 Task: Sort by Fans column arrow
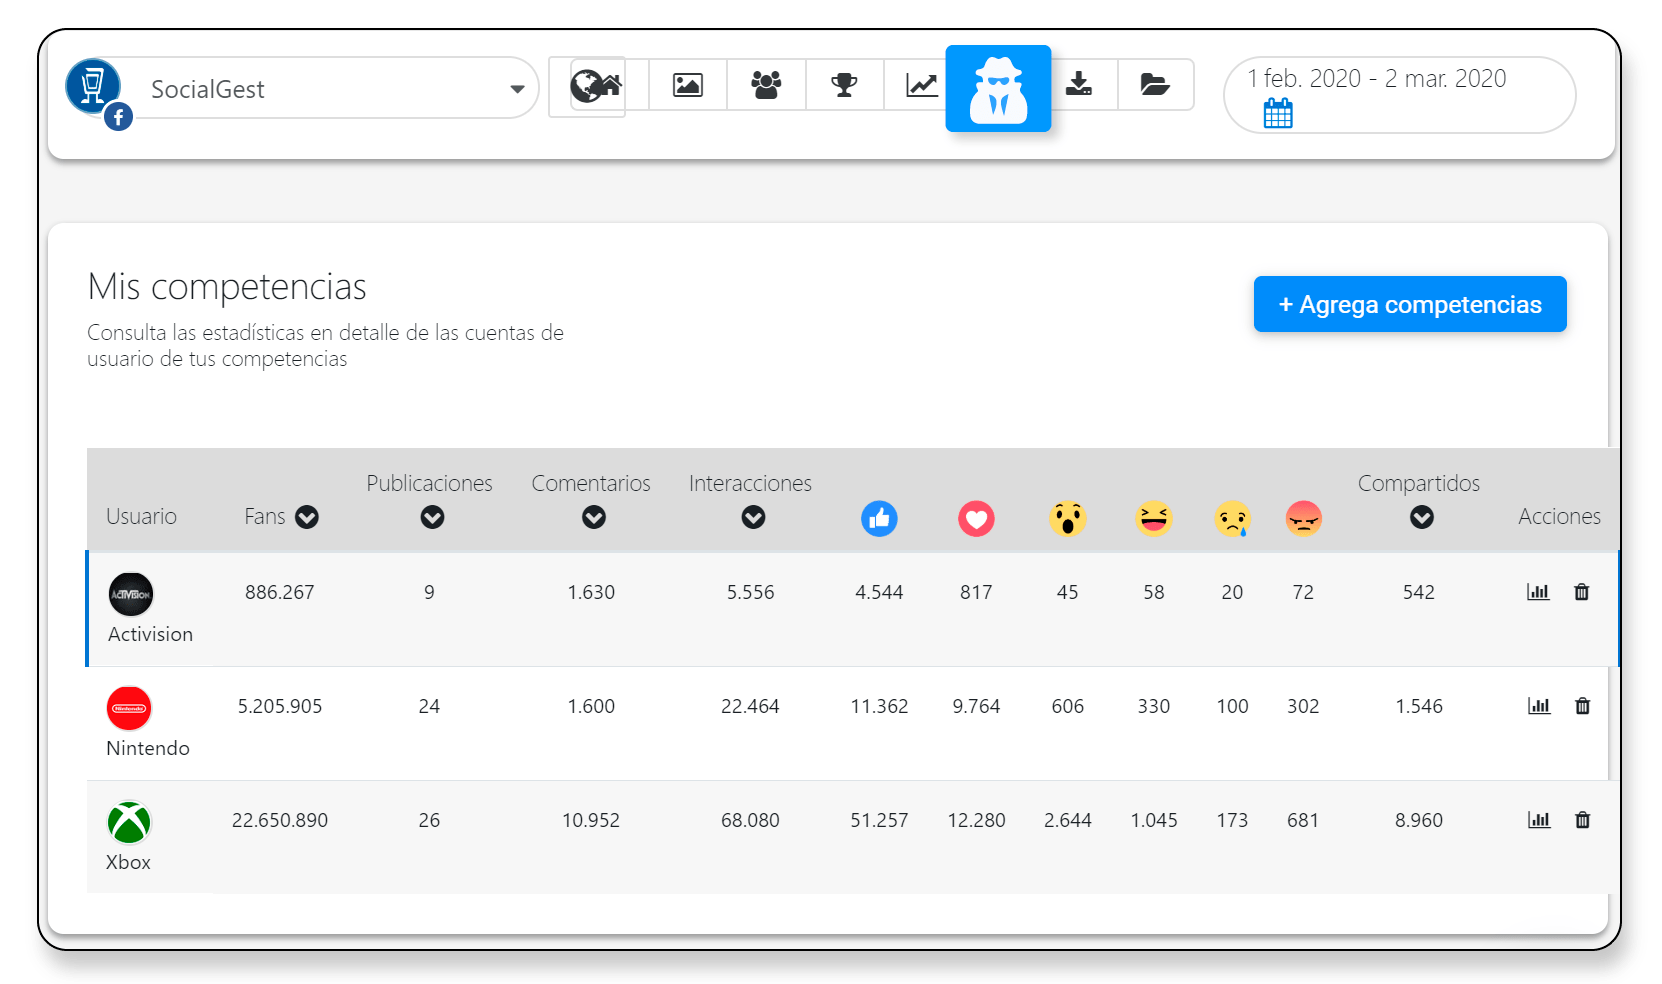click(x=307, y=517)
